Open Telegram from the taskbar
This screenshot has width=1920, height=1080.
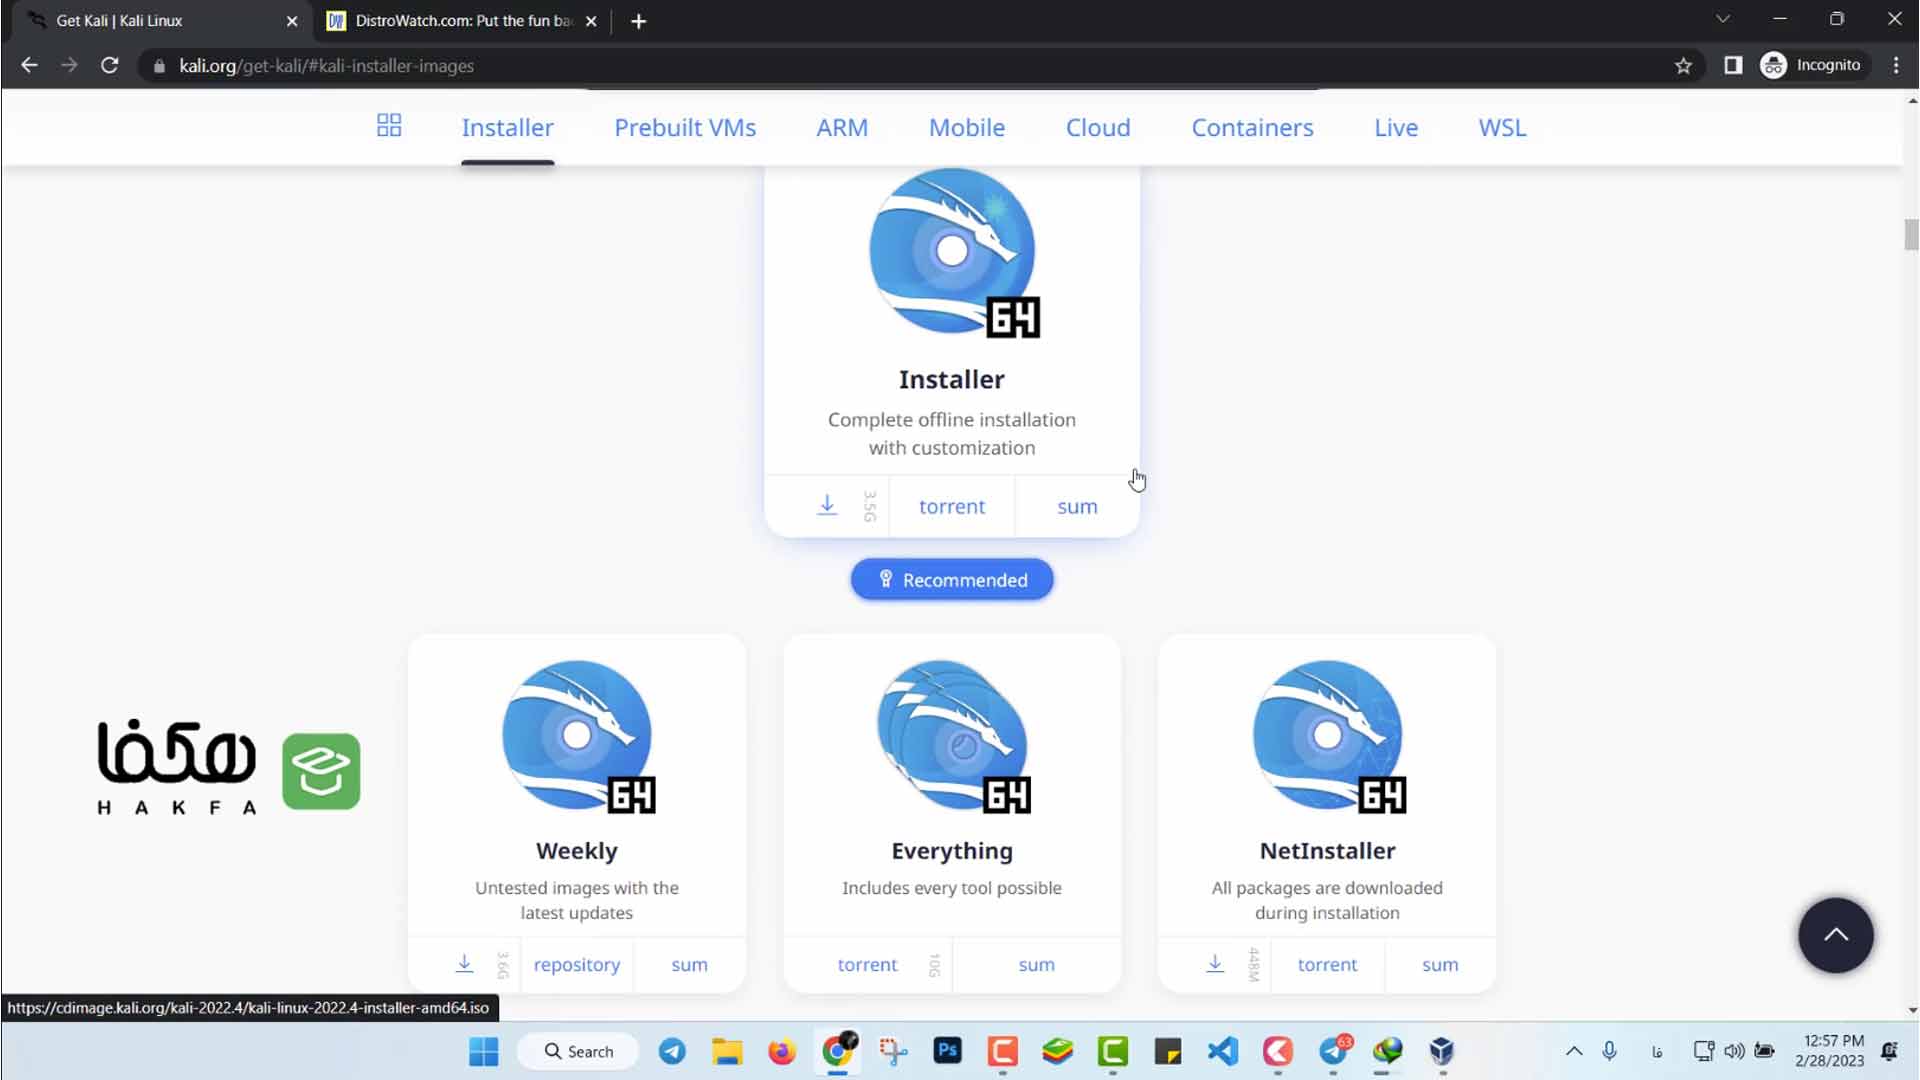(x=672, y=1051)
